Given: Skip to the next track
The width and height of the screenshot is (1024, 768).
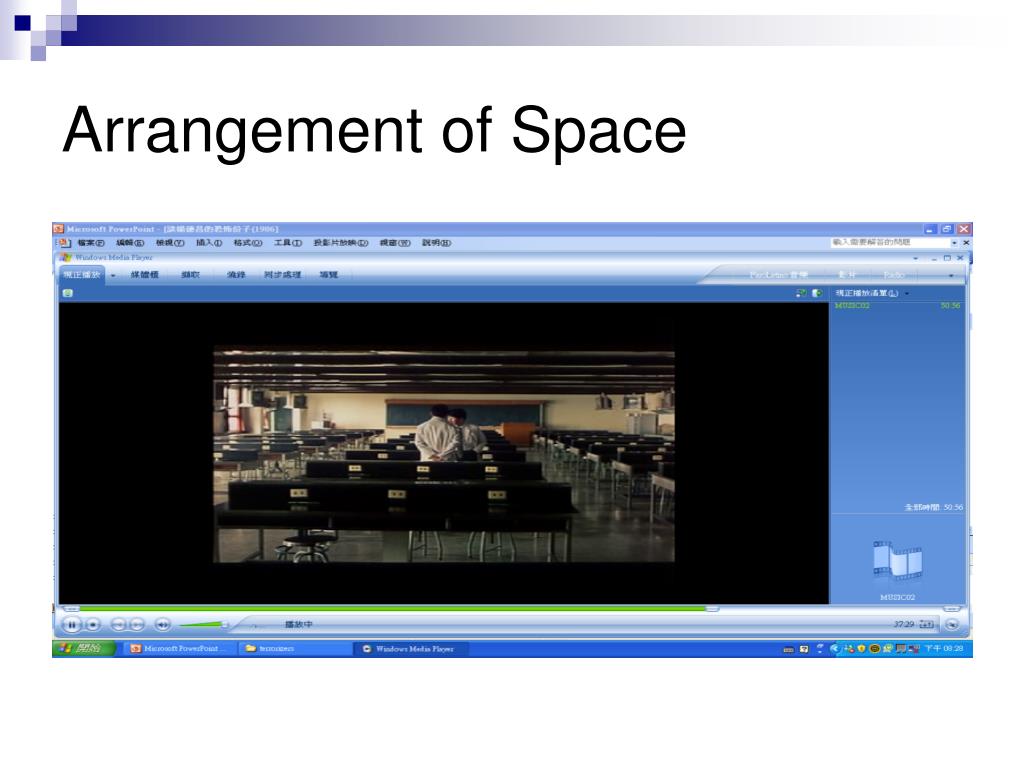Looking at the screenshot, I should 136,625.
